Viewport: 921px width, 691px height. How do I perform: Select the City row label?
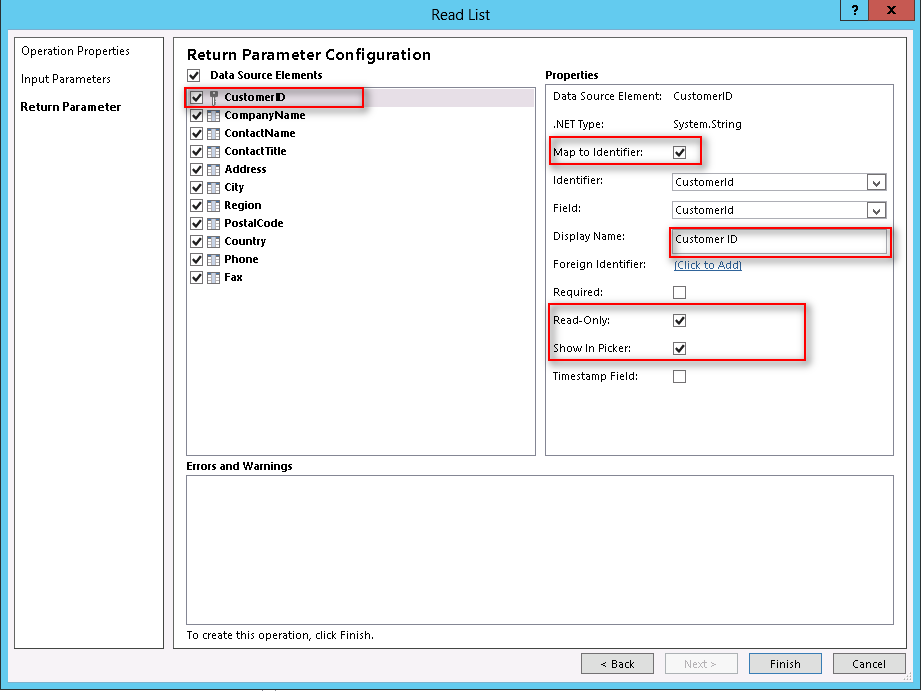click(x=234, y=187)
